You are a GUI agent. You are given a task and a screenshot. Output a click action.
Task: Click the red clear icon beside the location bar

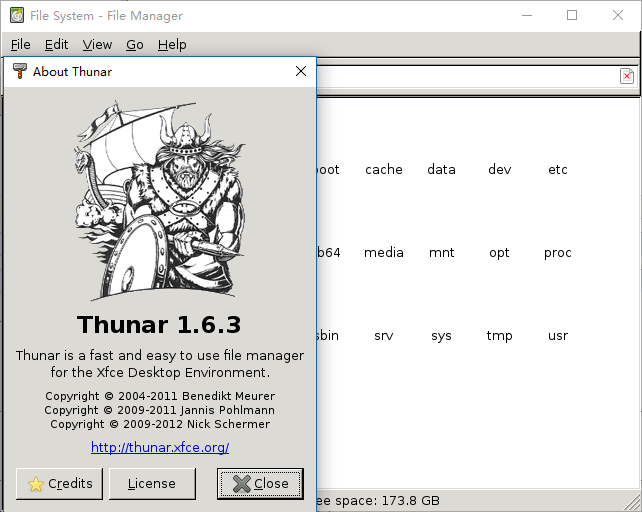pyautogui.click(x=627, y=76)
